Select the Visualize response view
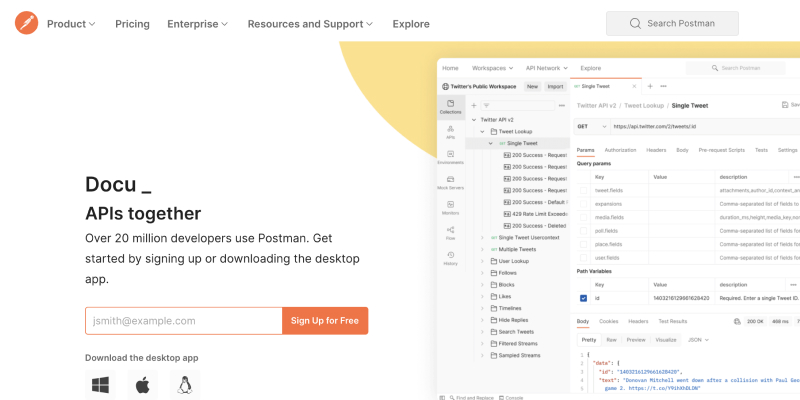The height and width of the screenshot is (400, 800). point(665,340)
